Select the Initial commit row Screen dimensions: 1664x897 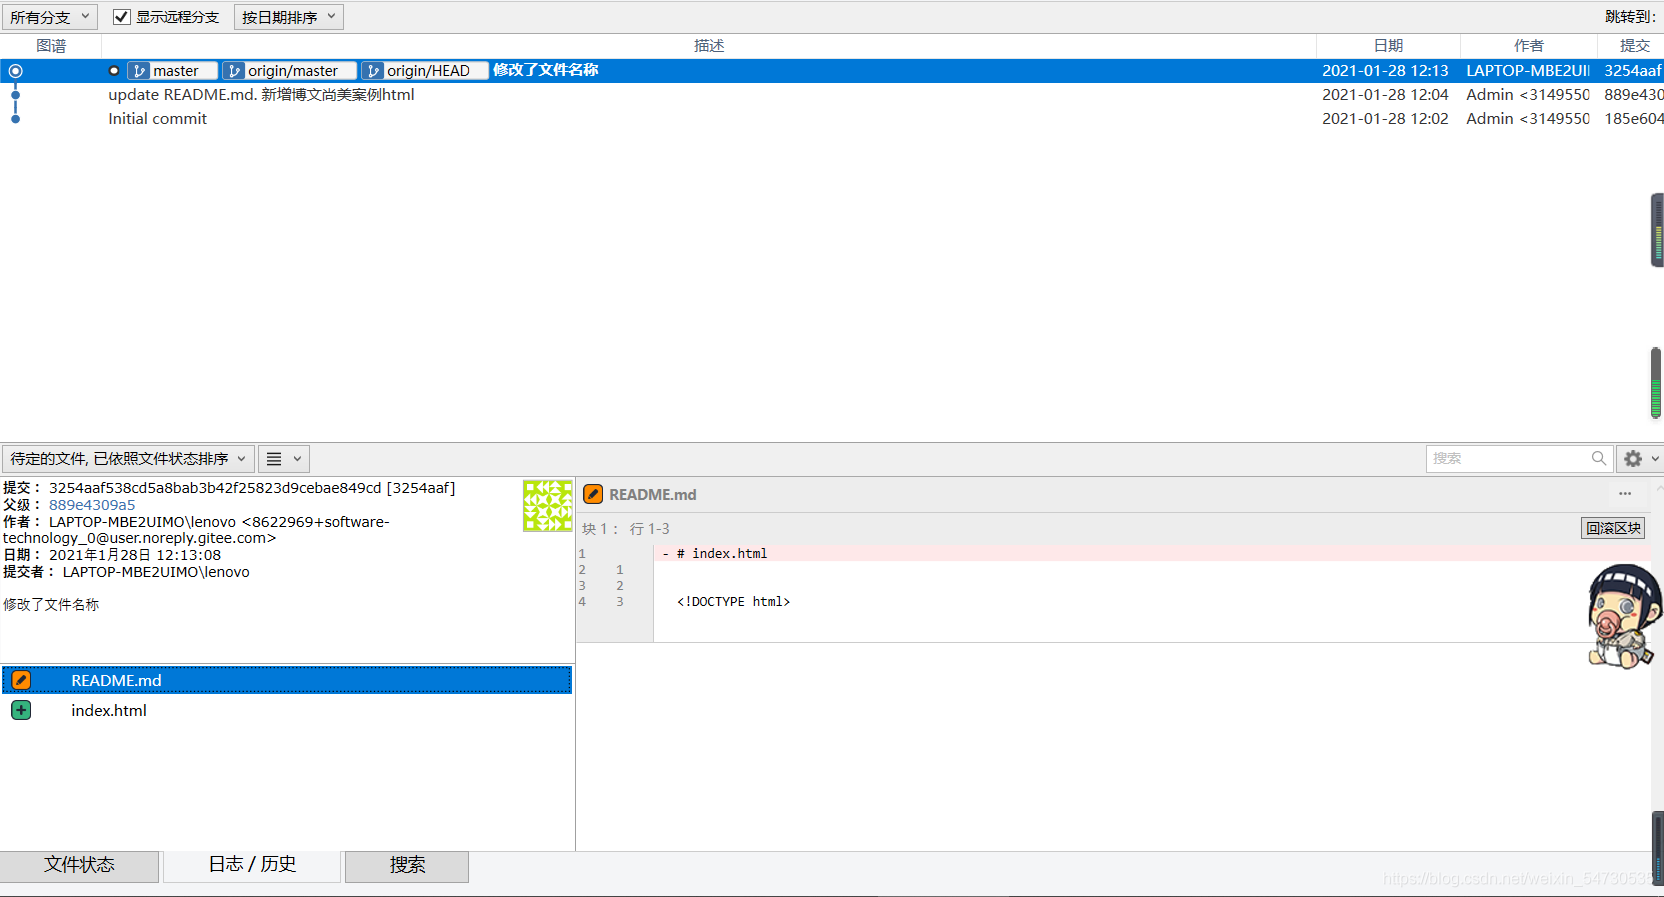pyautogui.click(x=832, y=119)
